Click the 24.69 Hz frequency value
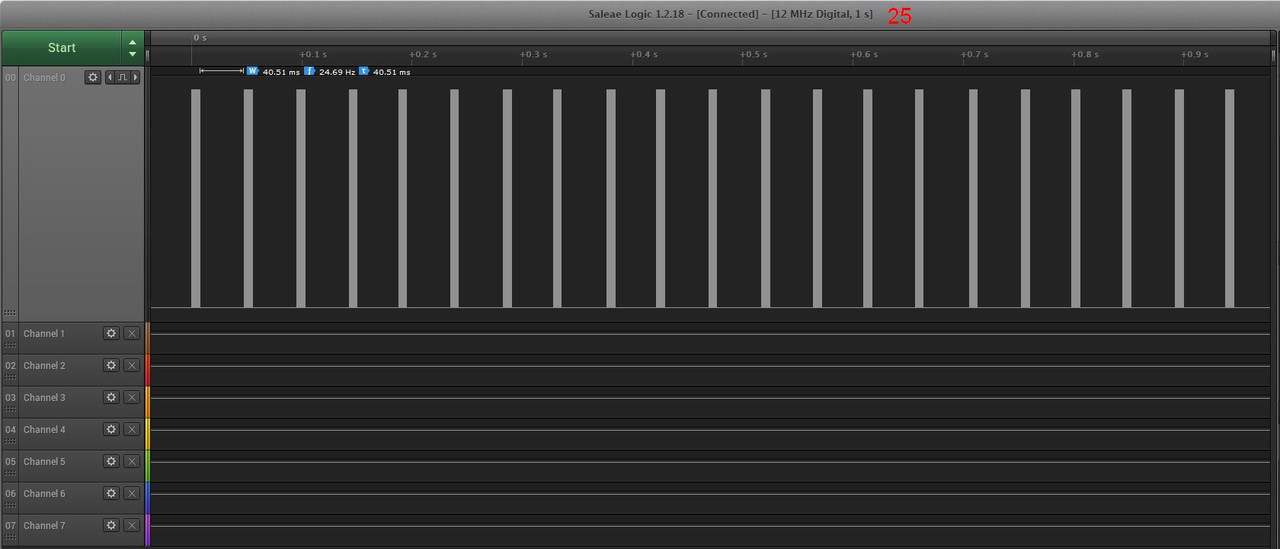This screenshot has width=1280, height=549. tap(337, 72)
